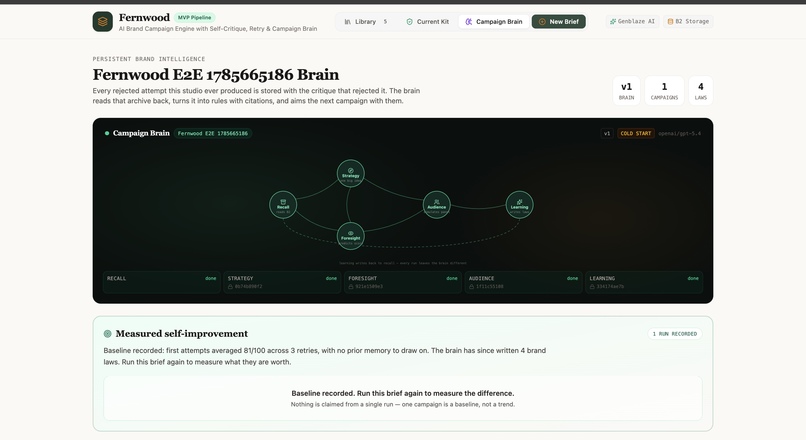This screenshot has width=806, height=440.
Task: Click the Genblaze AI sparkle icon
Action: (x=613, y=22)
